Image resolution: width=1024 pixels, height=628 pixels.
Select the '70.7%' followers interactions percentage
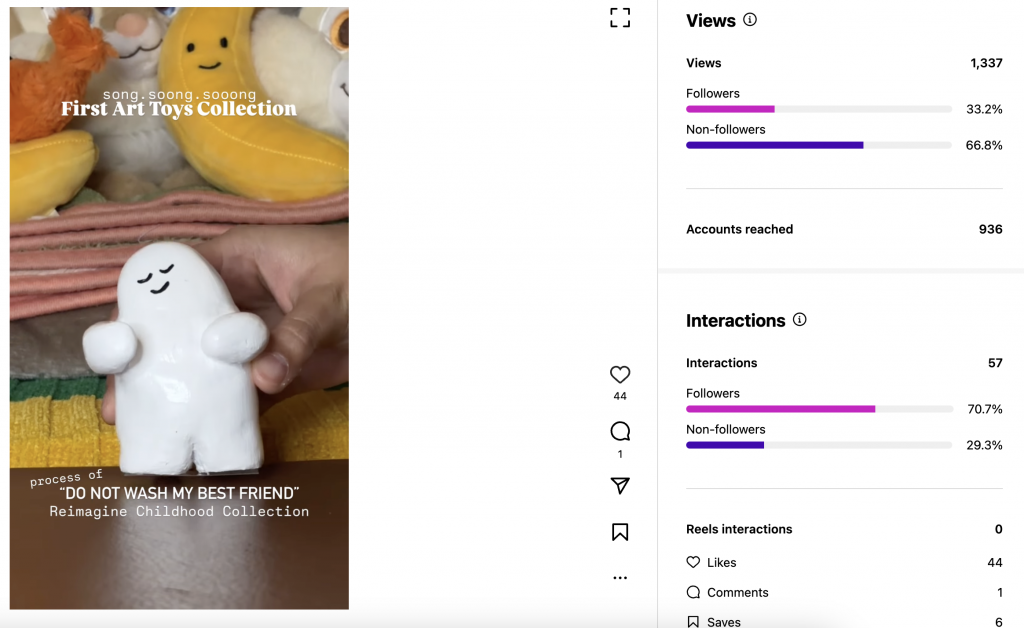click(x=985, y=409)
